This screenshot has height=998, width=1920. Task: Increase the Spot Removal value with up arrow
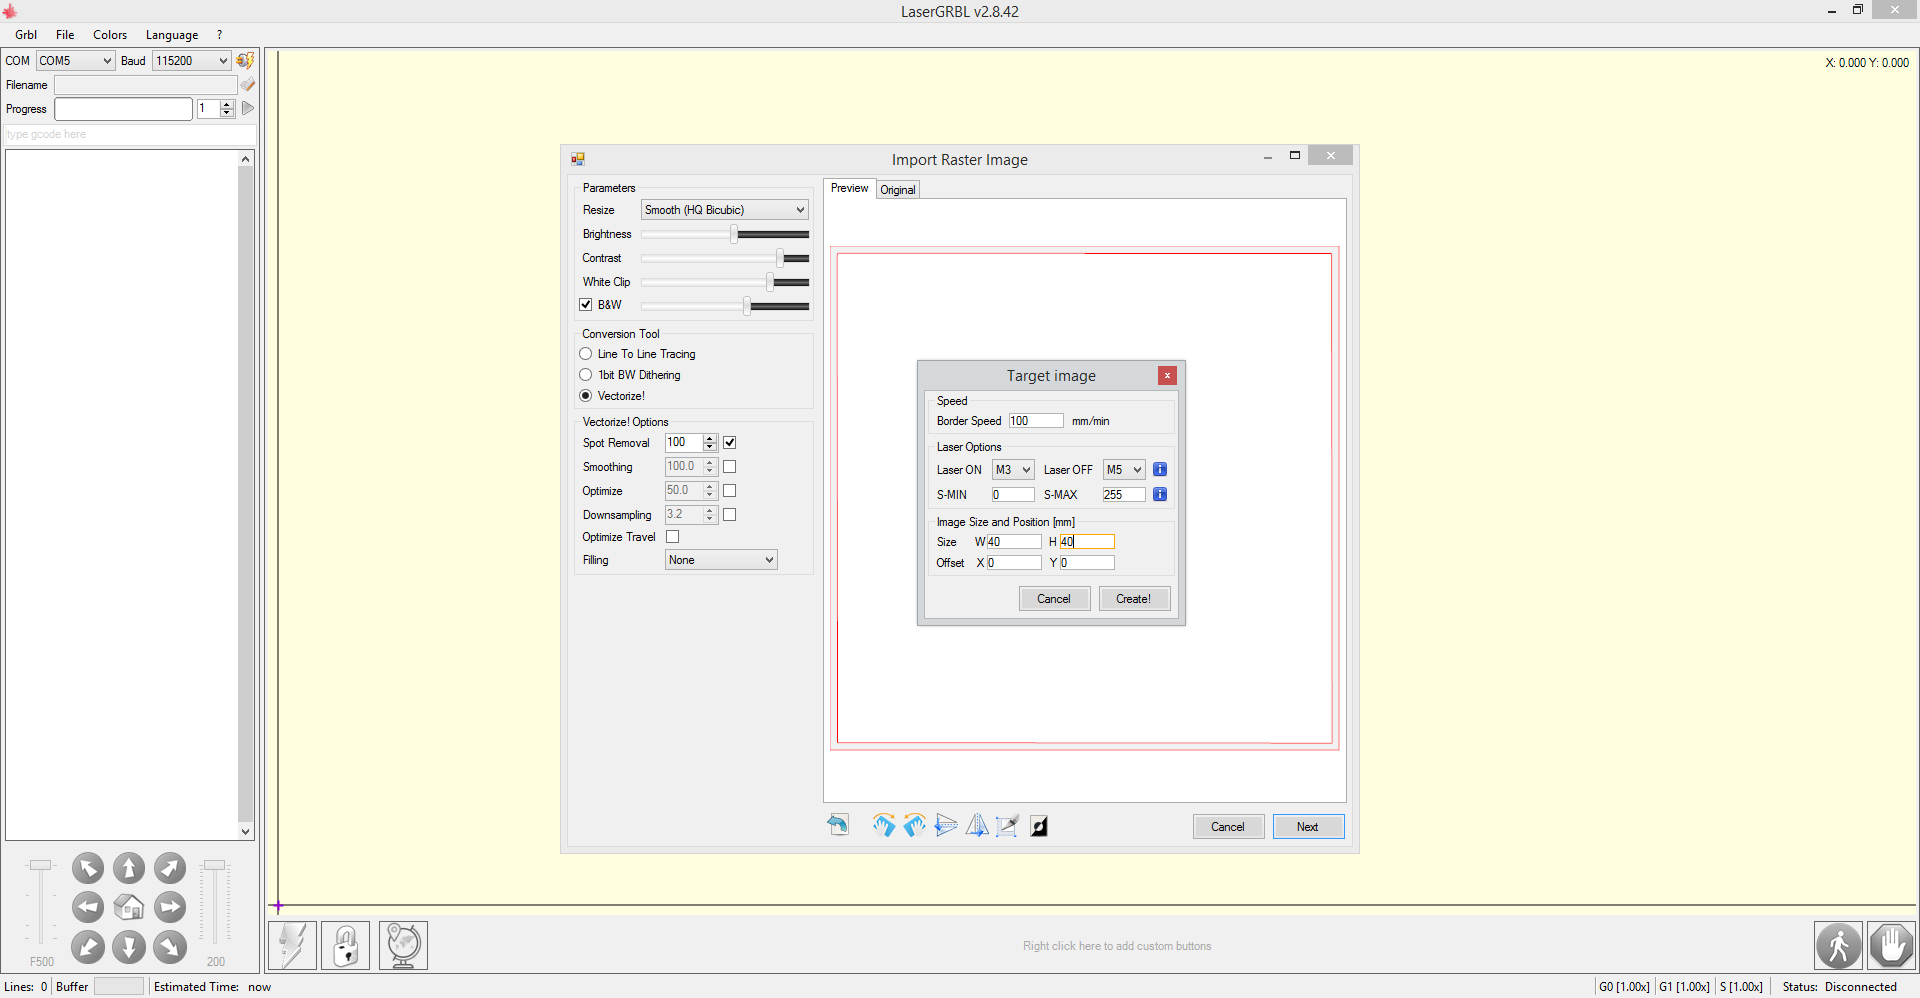(710, 438)
